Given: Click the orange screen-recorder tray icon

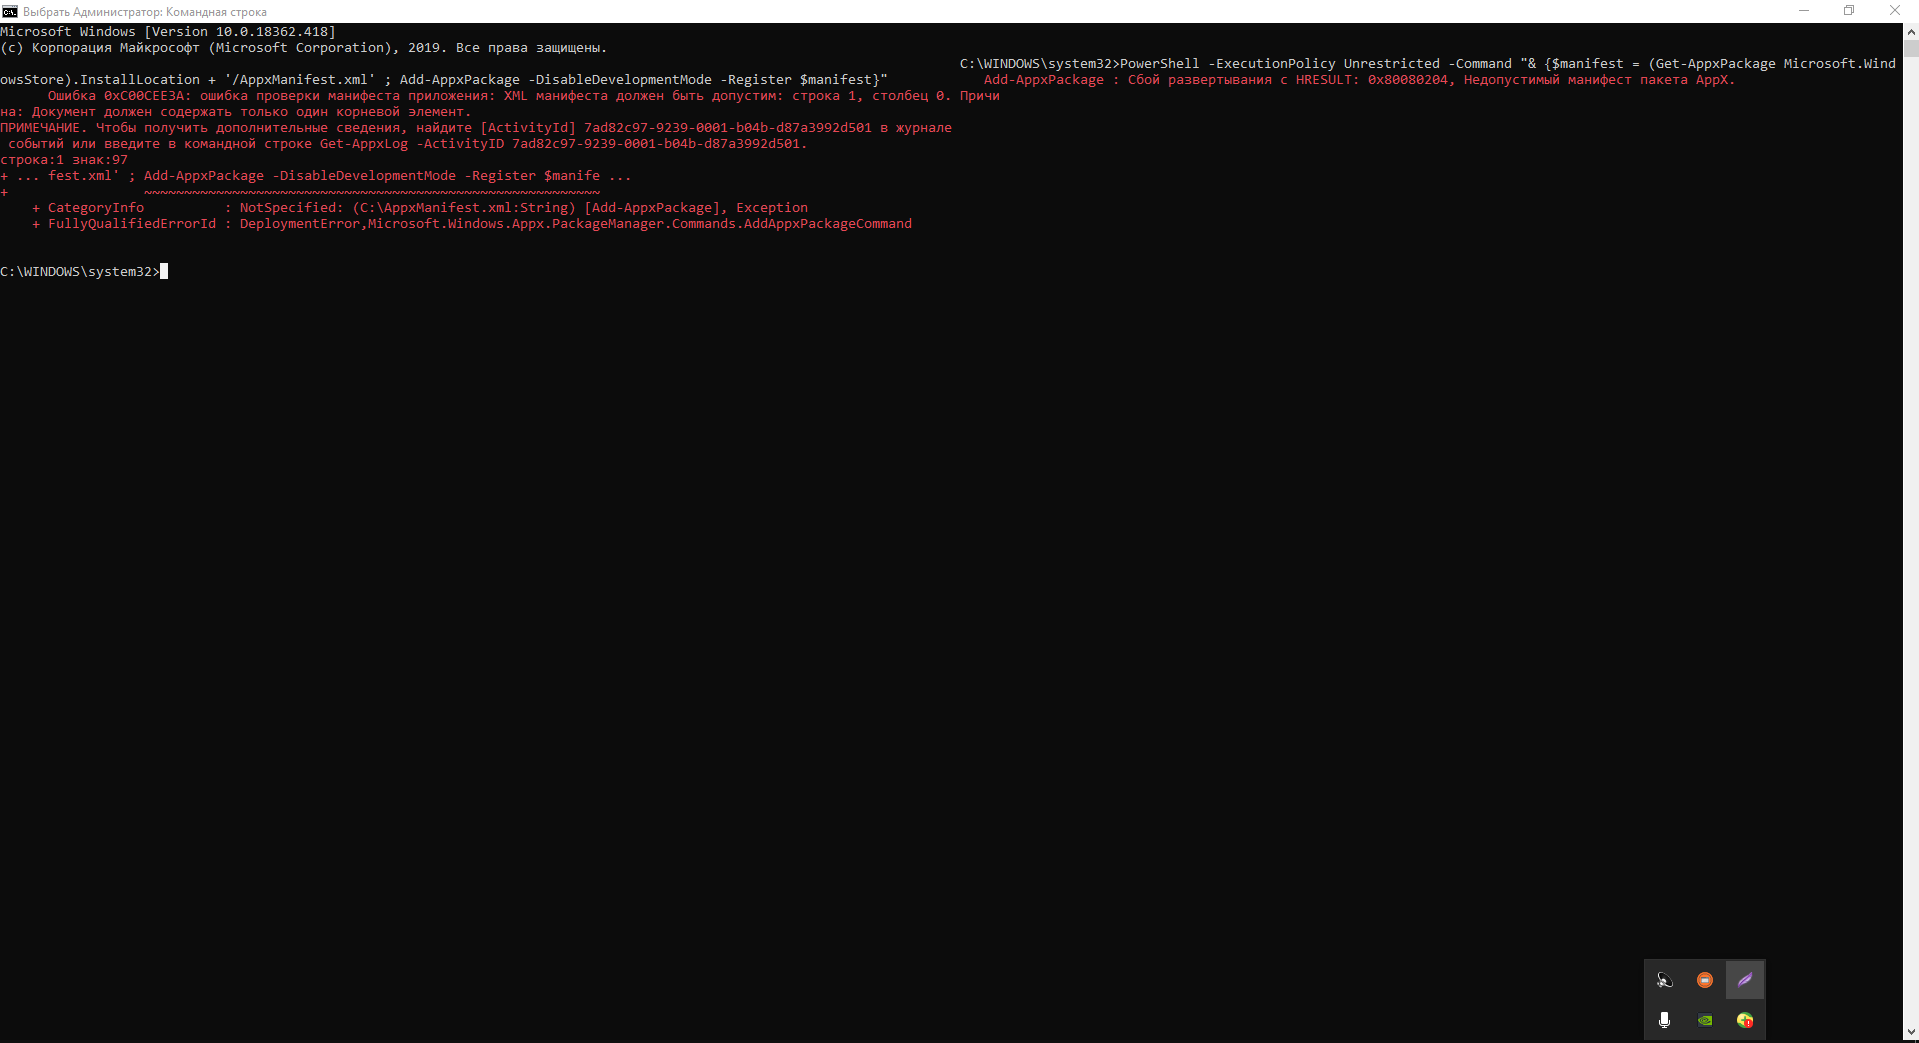Looking at the screenshot, I should (x=1705, y=980).
